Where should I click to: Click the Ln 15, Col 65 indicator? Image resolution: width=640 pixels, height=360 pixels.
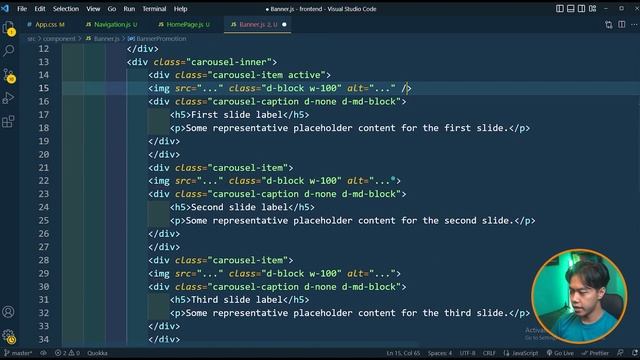tap(403, 353)
